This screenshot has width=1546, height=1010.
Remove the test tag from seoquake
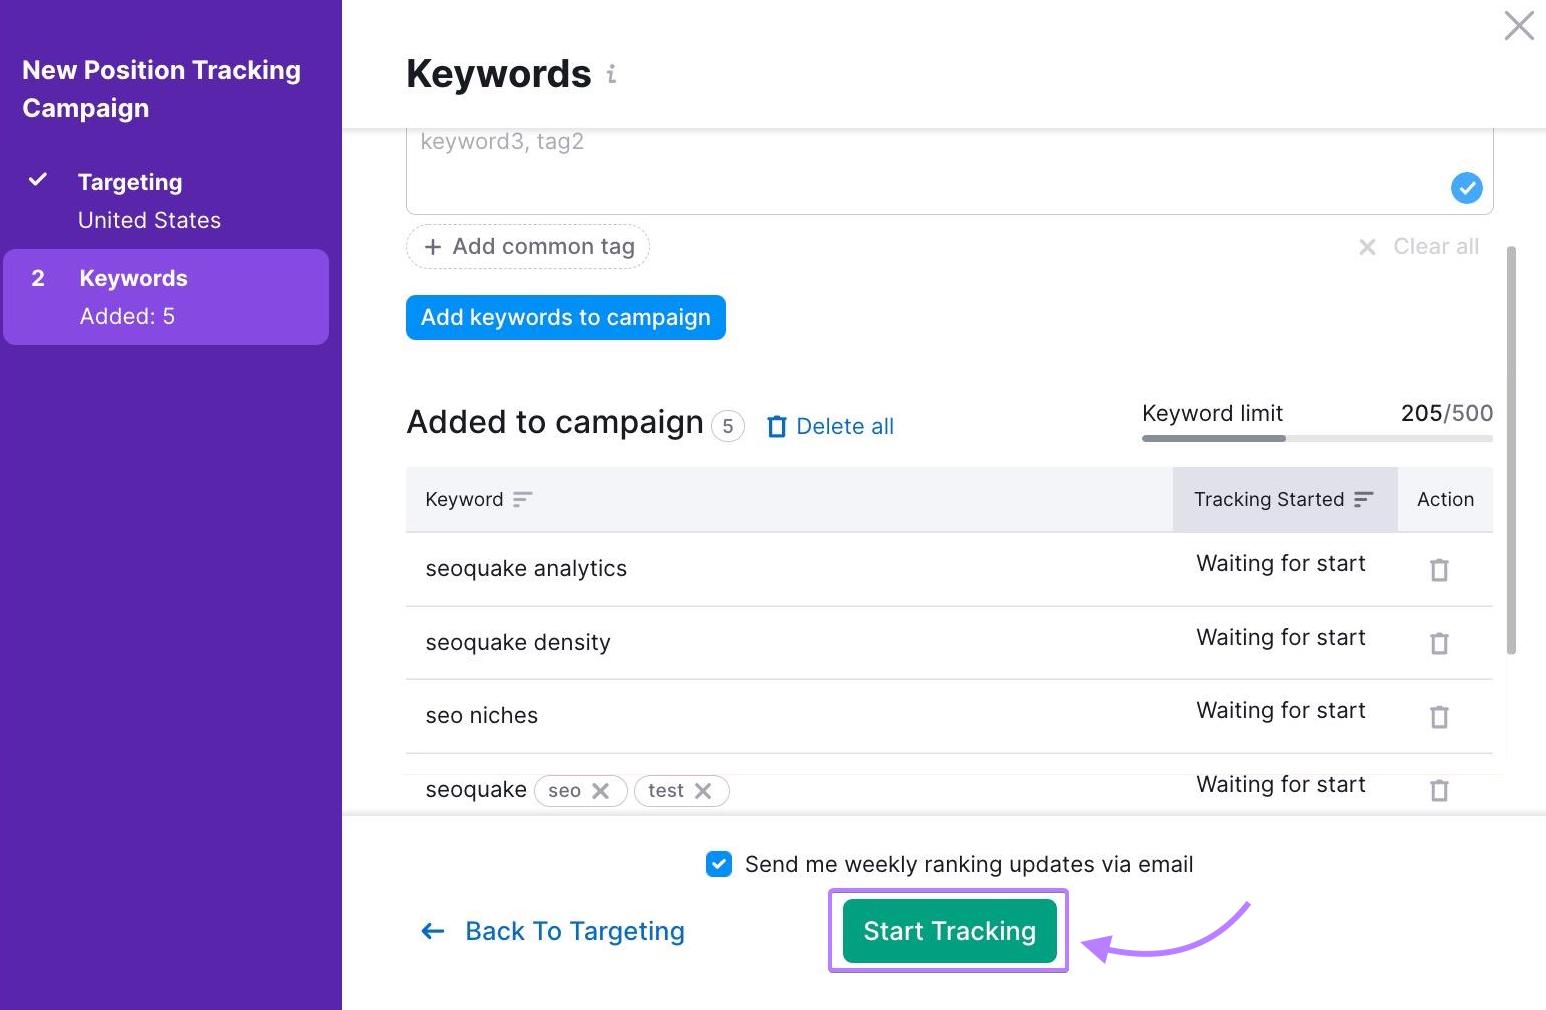pyautogui.click(x=703, y=791)
